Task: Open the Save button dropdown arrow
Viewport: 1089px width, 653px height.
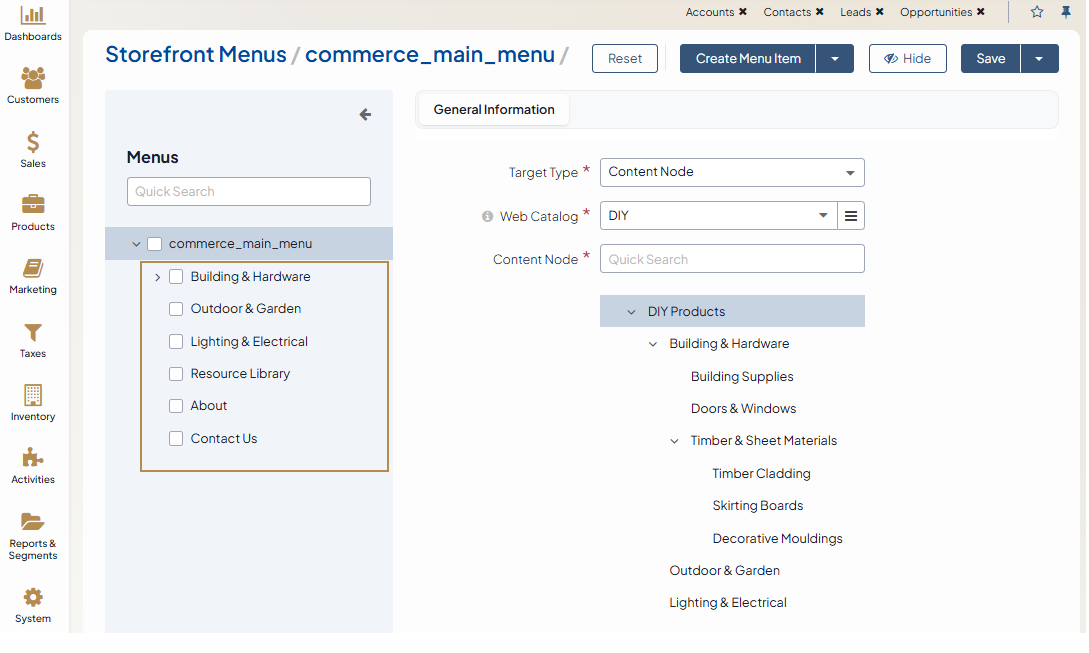Action: coord(1039,59)
